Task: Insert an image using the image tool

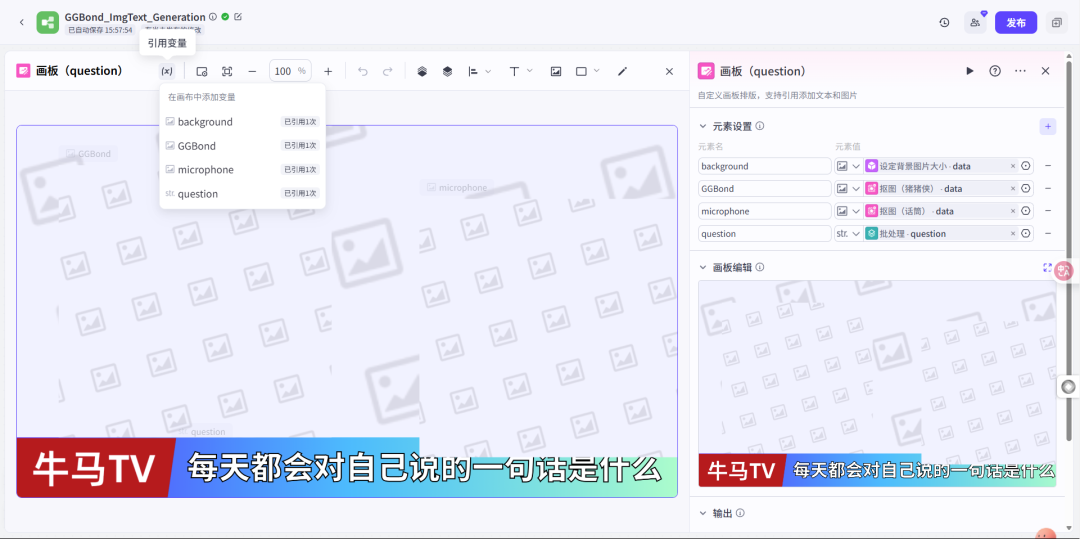Action: coord(556,71)
